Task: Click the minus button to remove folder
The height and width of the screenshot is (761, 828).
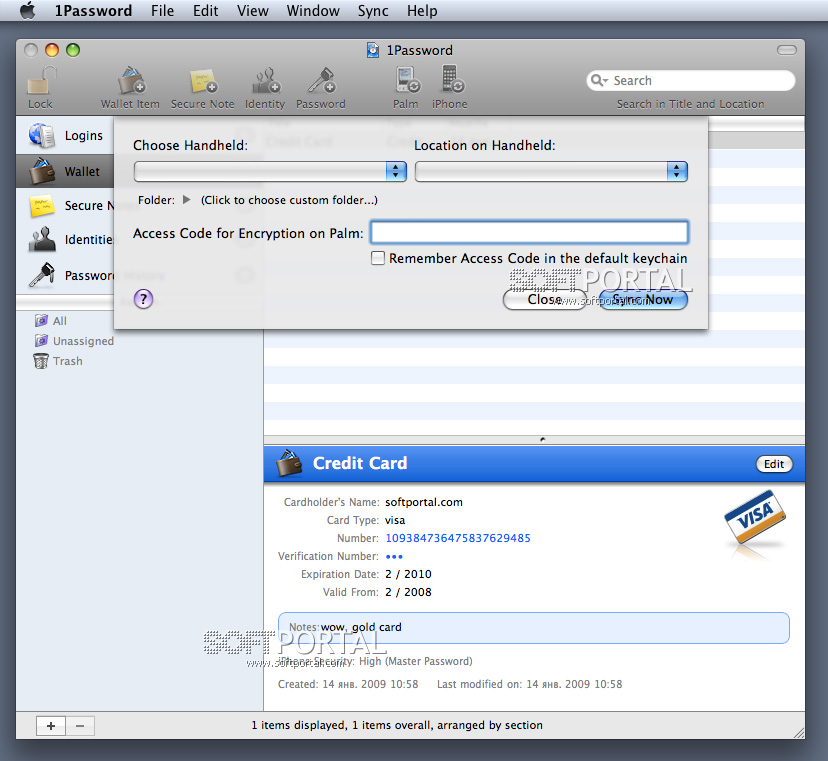Action: click(x=80, y=726)
